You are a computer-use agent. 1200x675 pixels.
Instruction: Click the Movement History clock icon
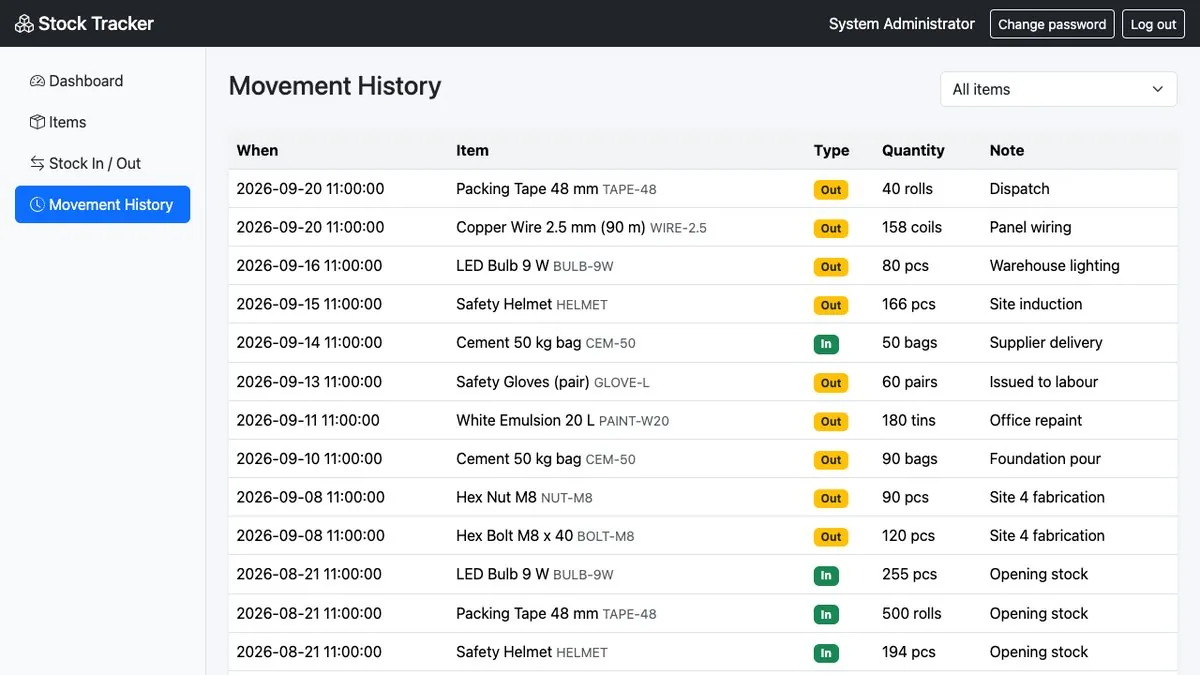pyautogui.click(x=37, y=204)
